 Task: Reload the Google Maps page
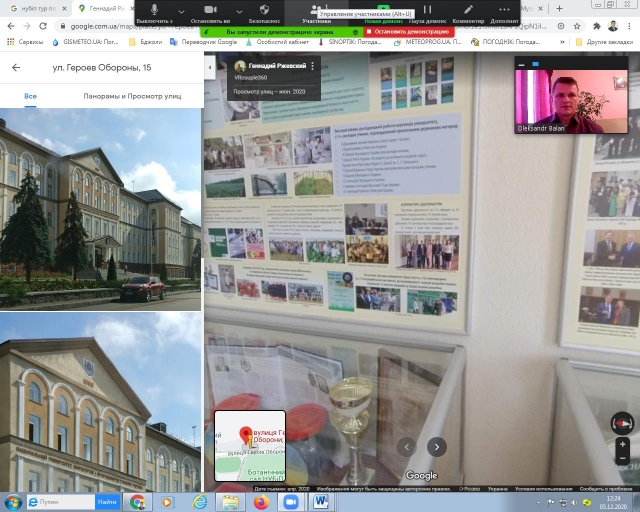(x=43, y=26)
